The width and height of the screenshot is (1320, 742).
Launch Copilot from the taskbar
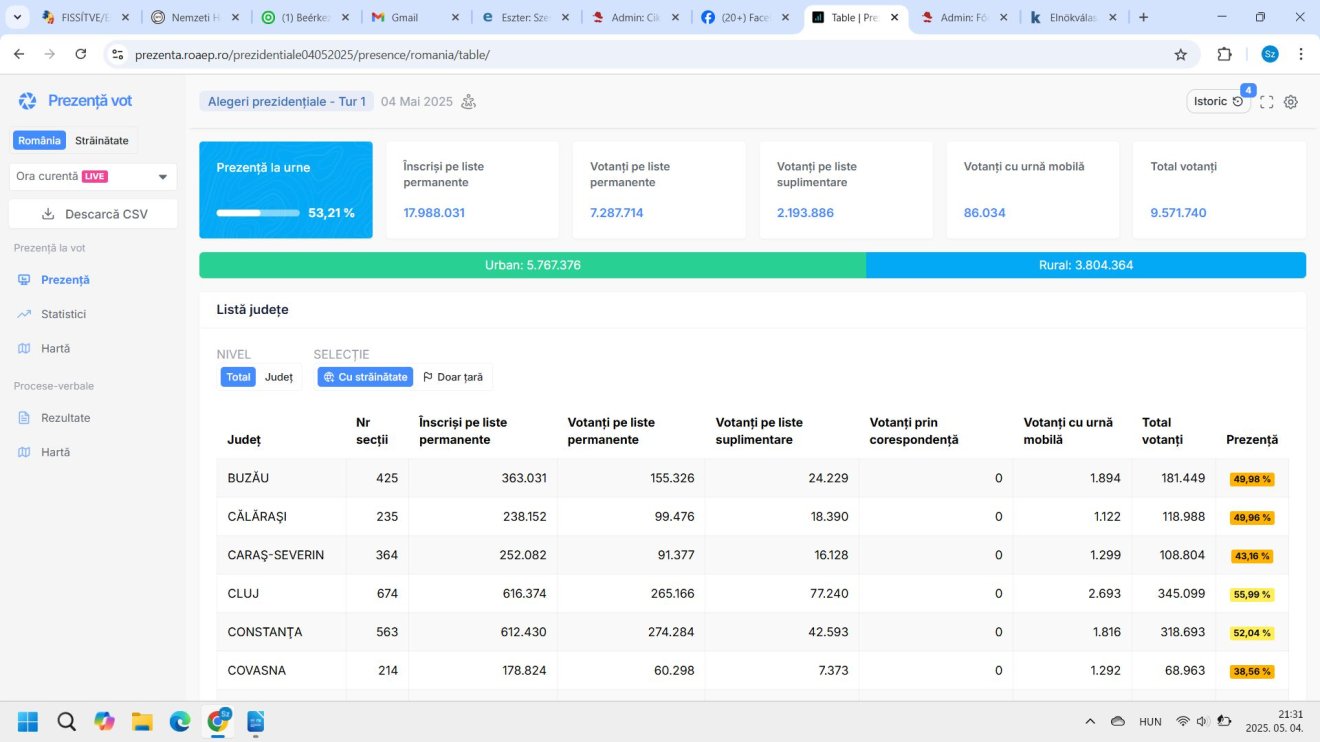[x=104, y=721]
